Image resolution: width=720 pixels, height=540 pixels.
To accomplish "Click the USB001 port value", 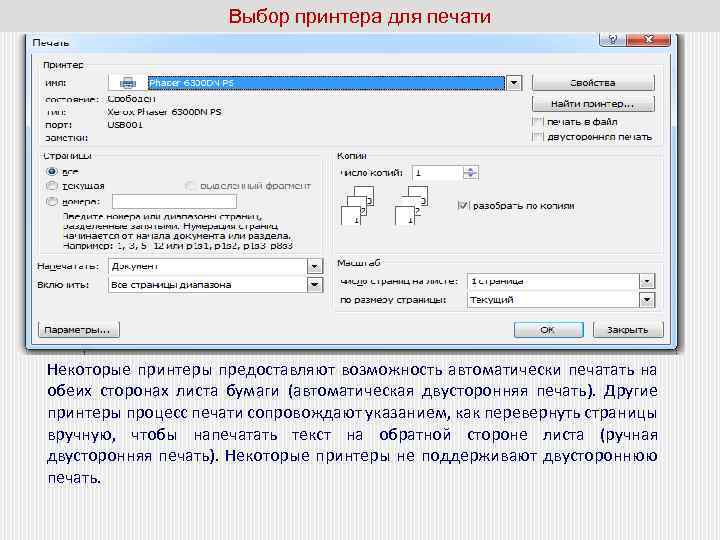I will pyautogui.click(x=125, y=124).
